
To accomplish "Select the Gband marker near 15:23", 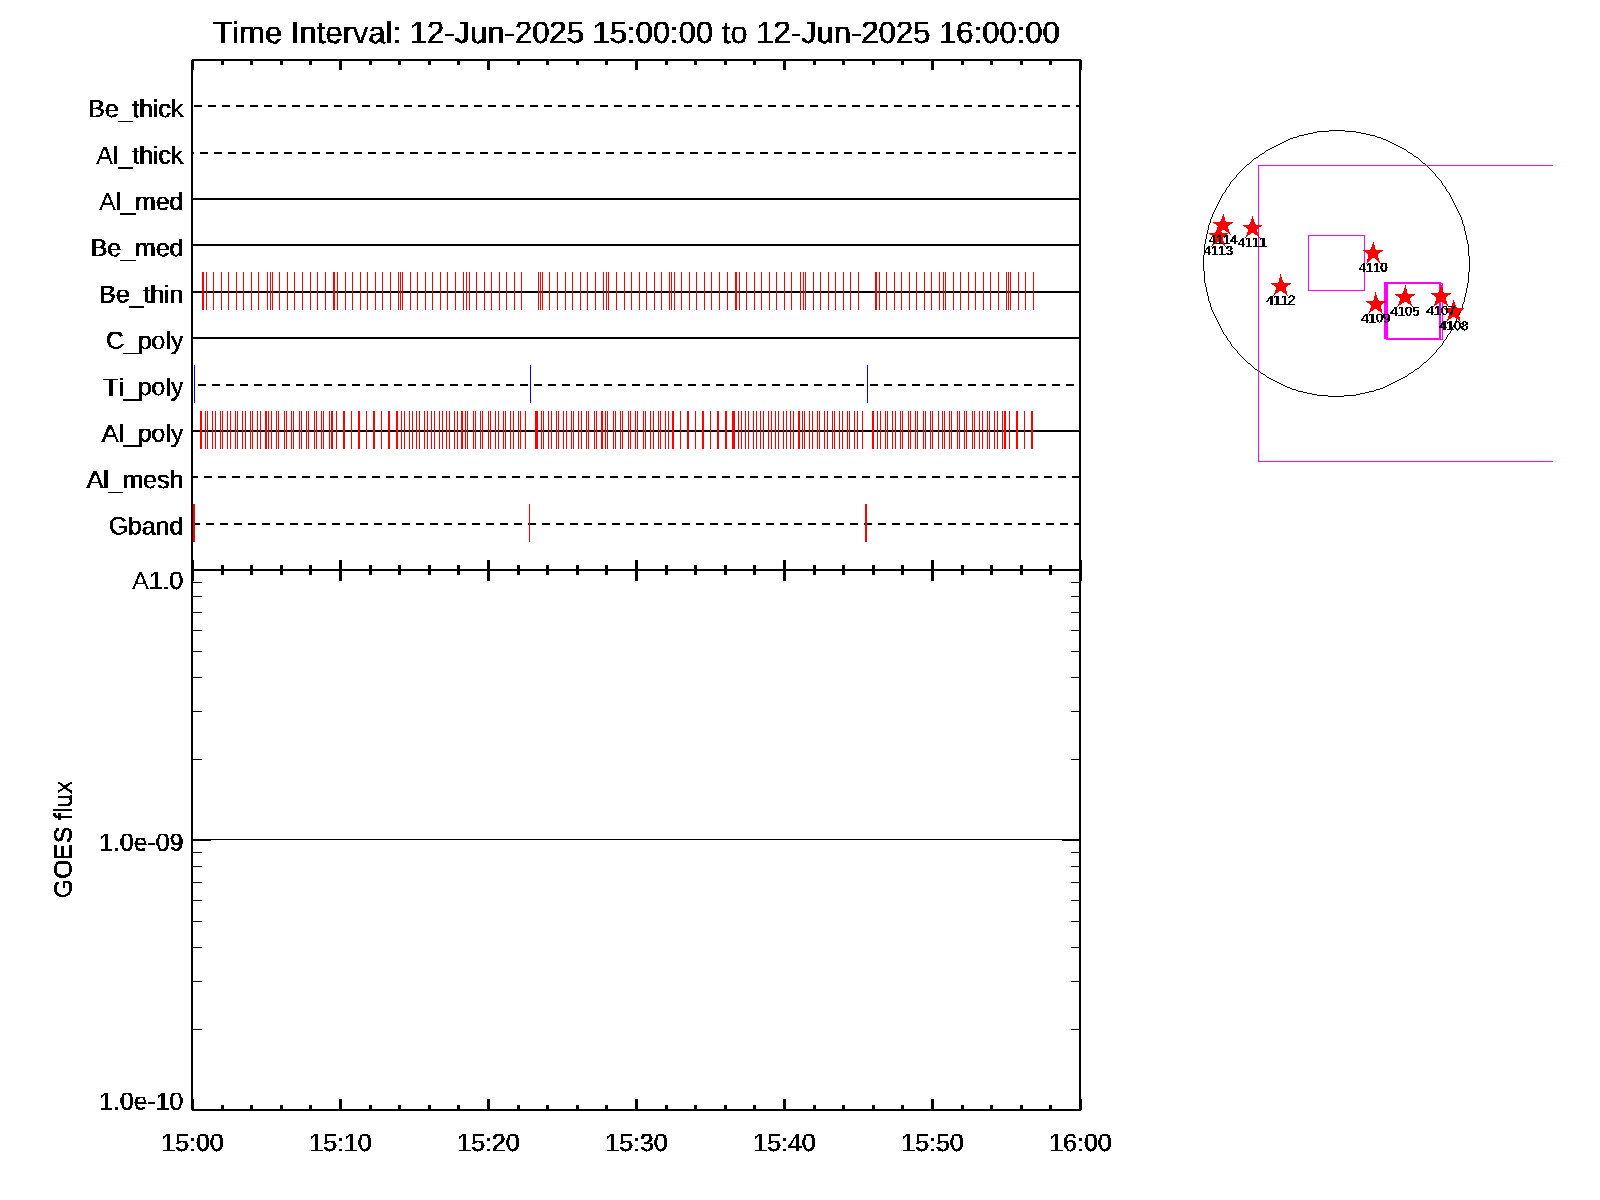I will tap(529, 523).
